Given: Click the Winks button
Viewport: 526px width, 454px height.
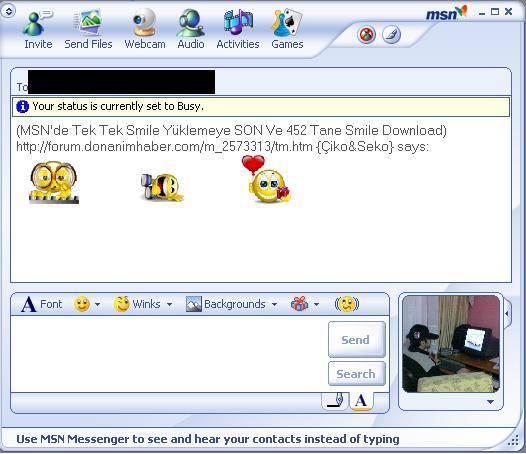Looking at the screenshot, I should tap(137, 304).
